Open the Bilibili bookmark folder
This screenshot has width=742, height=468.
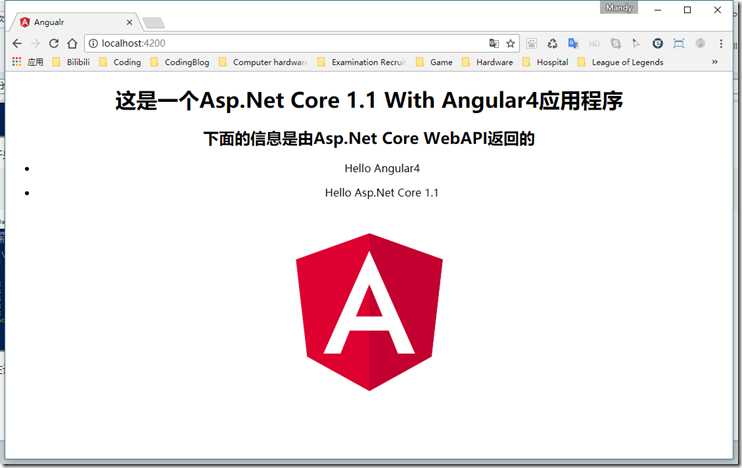(71, 62)
